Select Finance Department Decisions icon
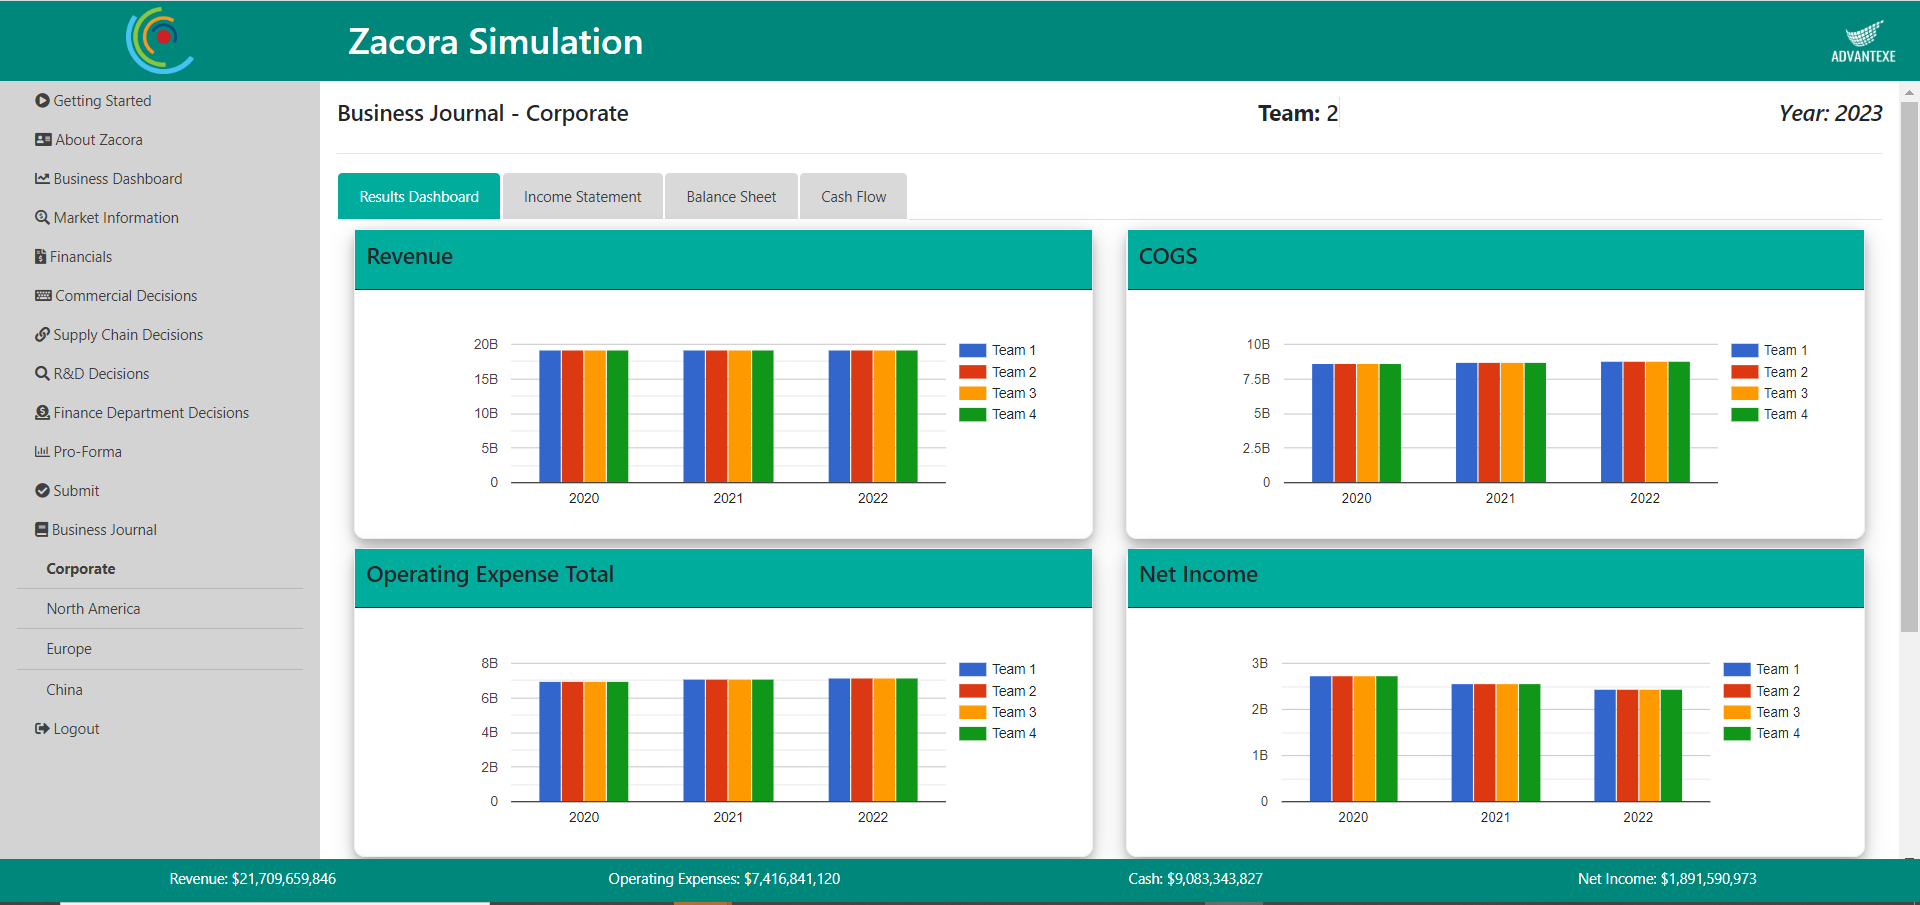The width and height of the screenshot is (1920, 905). 42,412
